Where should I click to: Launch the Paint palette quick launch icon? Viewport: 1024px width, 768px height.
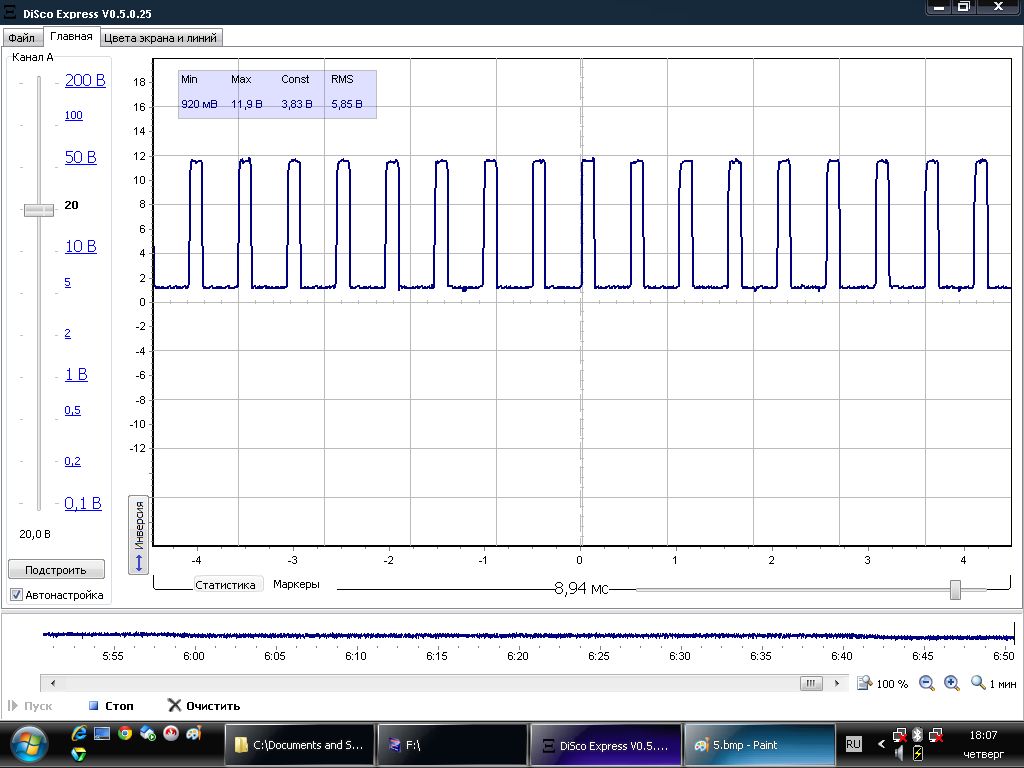[x=193, y=733]
